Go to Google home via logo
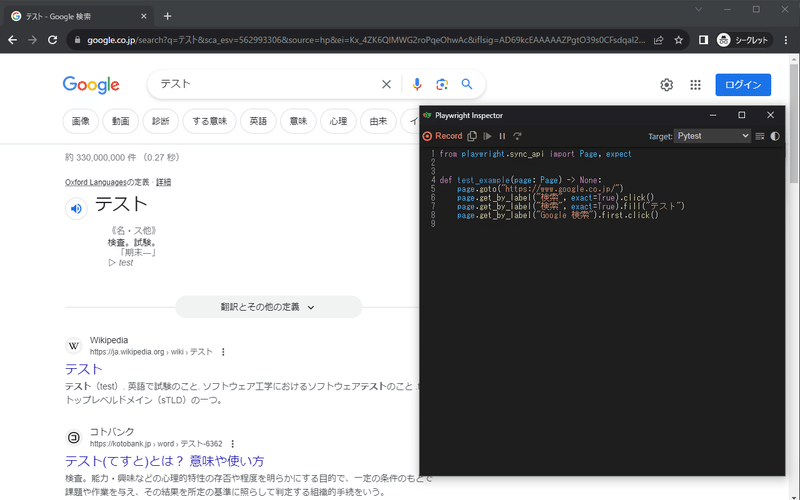 point(91,85)
